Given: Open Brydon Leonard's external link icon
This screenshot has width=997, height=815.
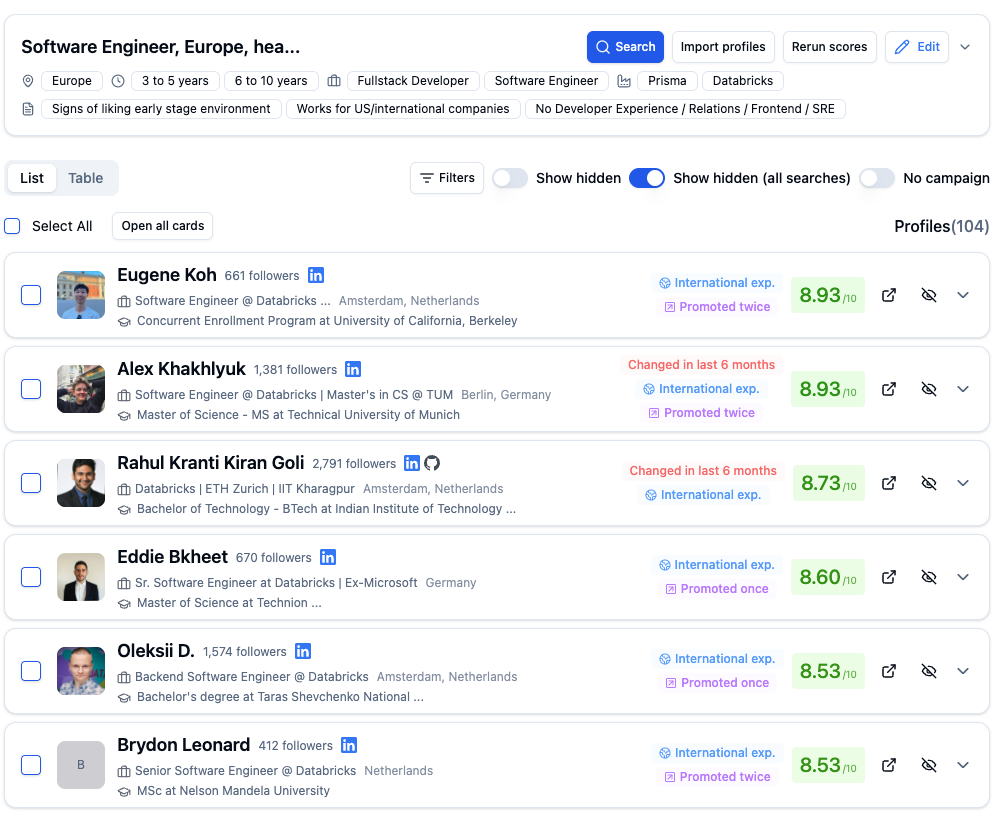Looking at the screenshot, I should click(x=889, y=765).
